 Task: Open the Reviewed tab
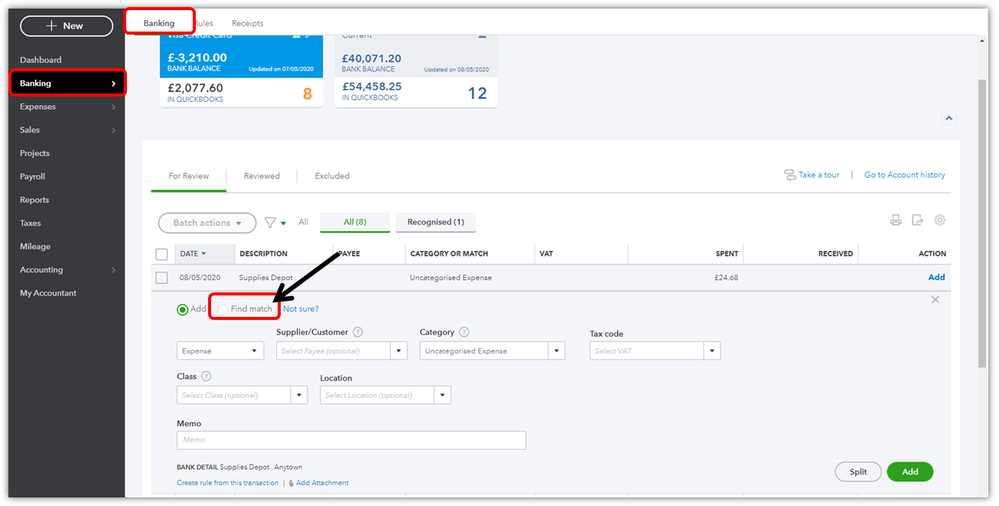click(x=262, y=176)
